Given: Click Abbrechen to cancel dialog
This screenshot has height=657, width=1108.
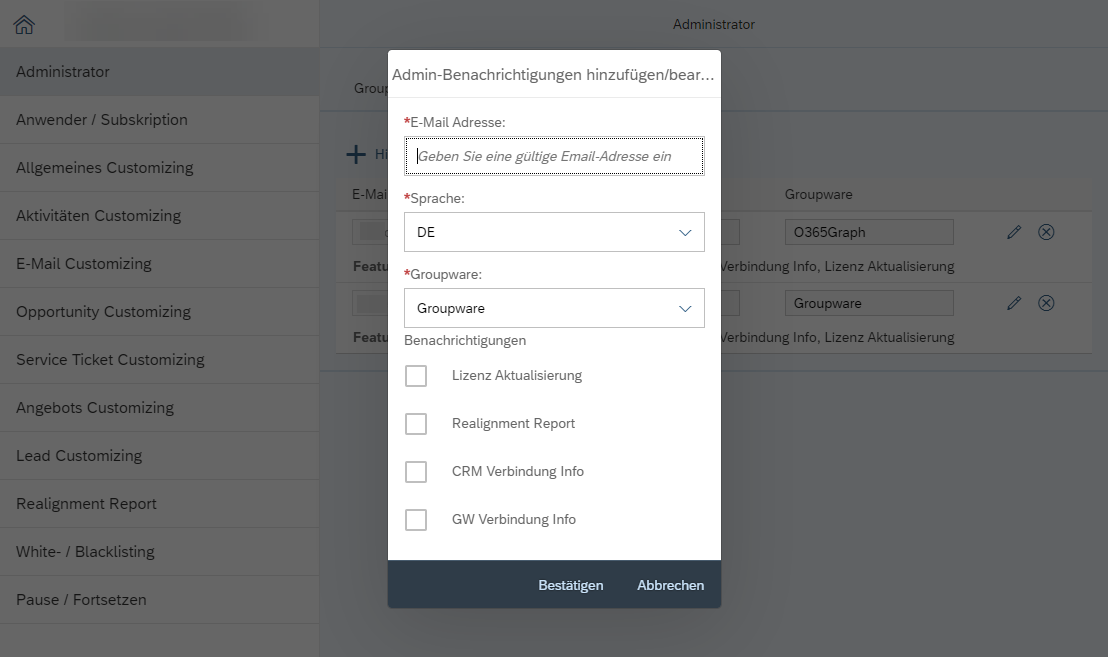Looking at the screenshot, I should 670,585.
